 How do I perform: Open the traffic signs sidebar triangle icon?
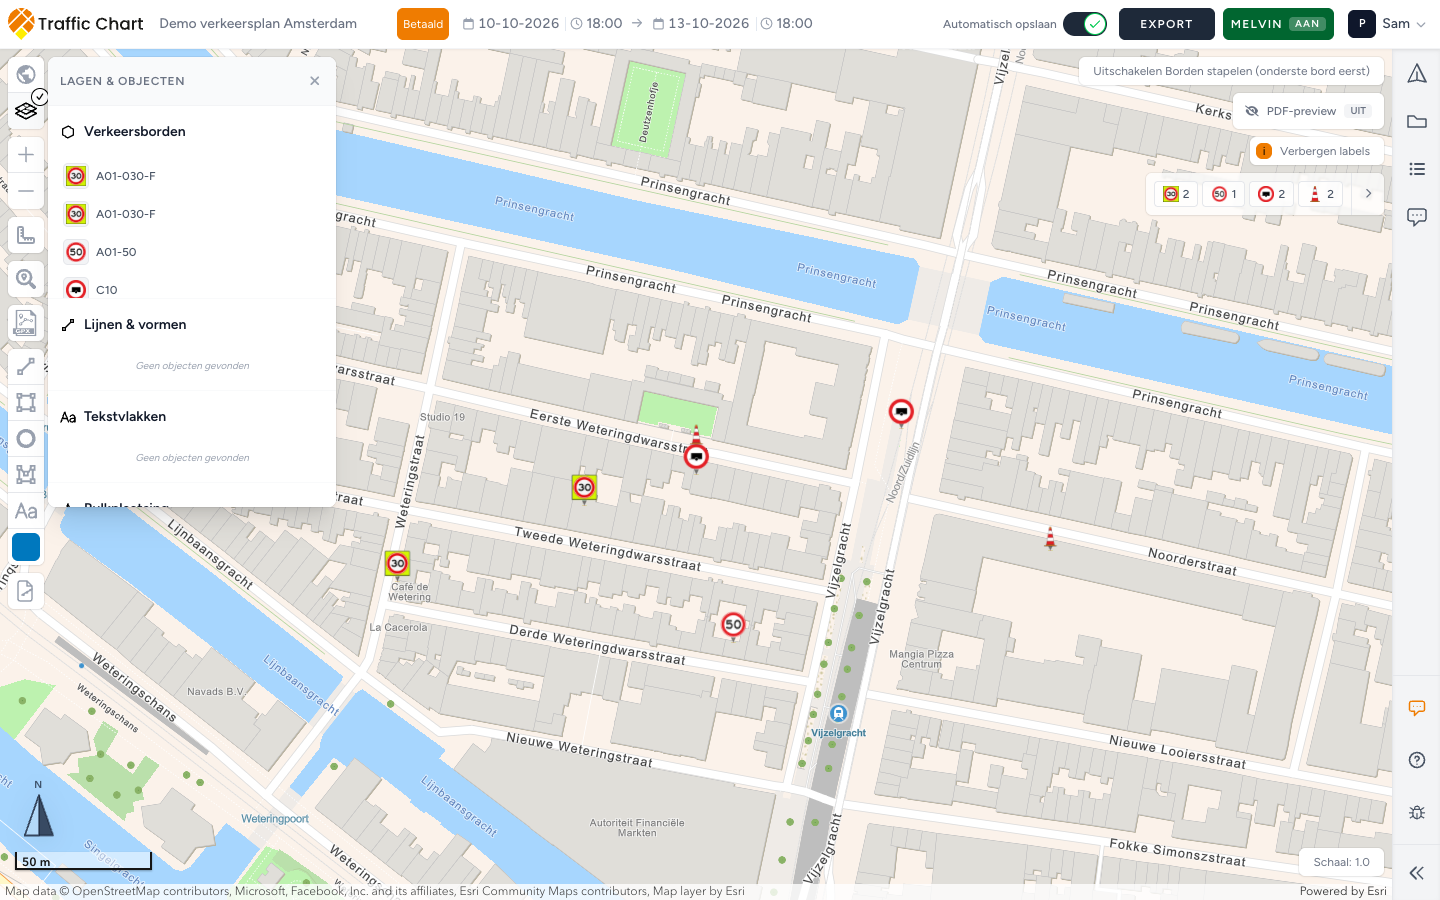(1417, 73)
